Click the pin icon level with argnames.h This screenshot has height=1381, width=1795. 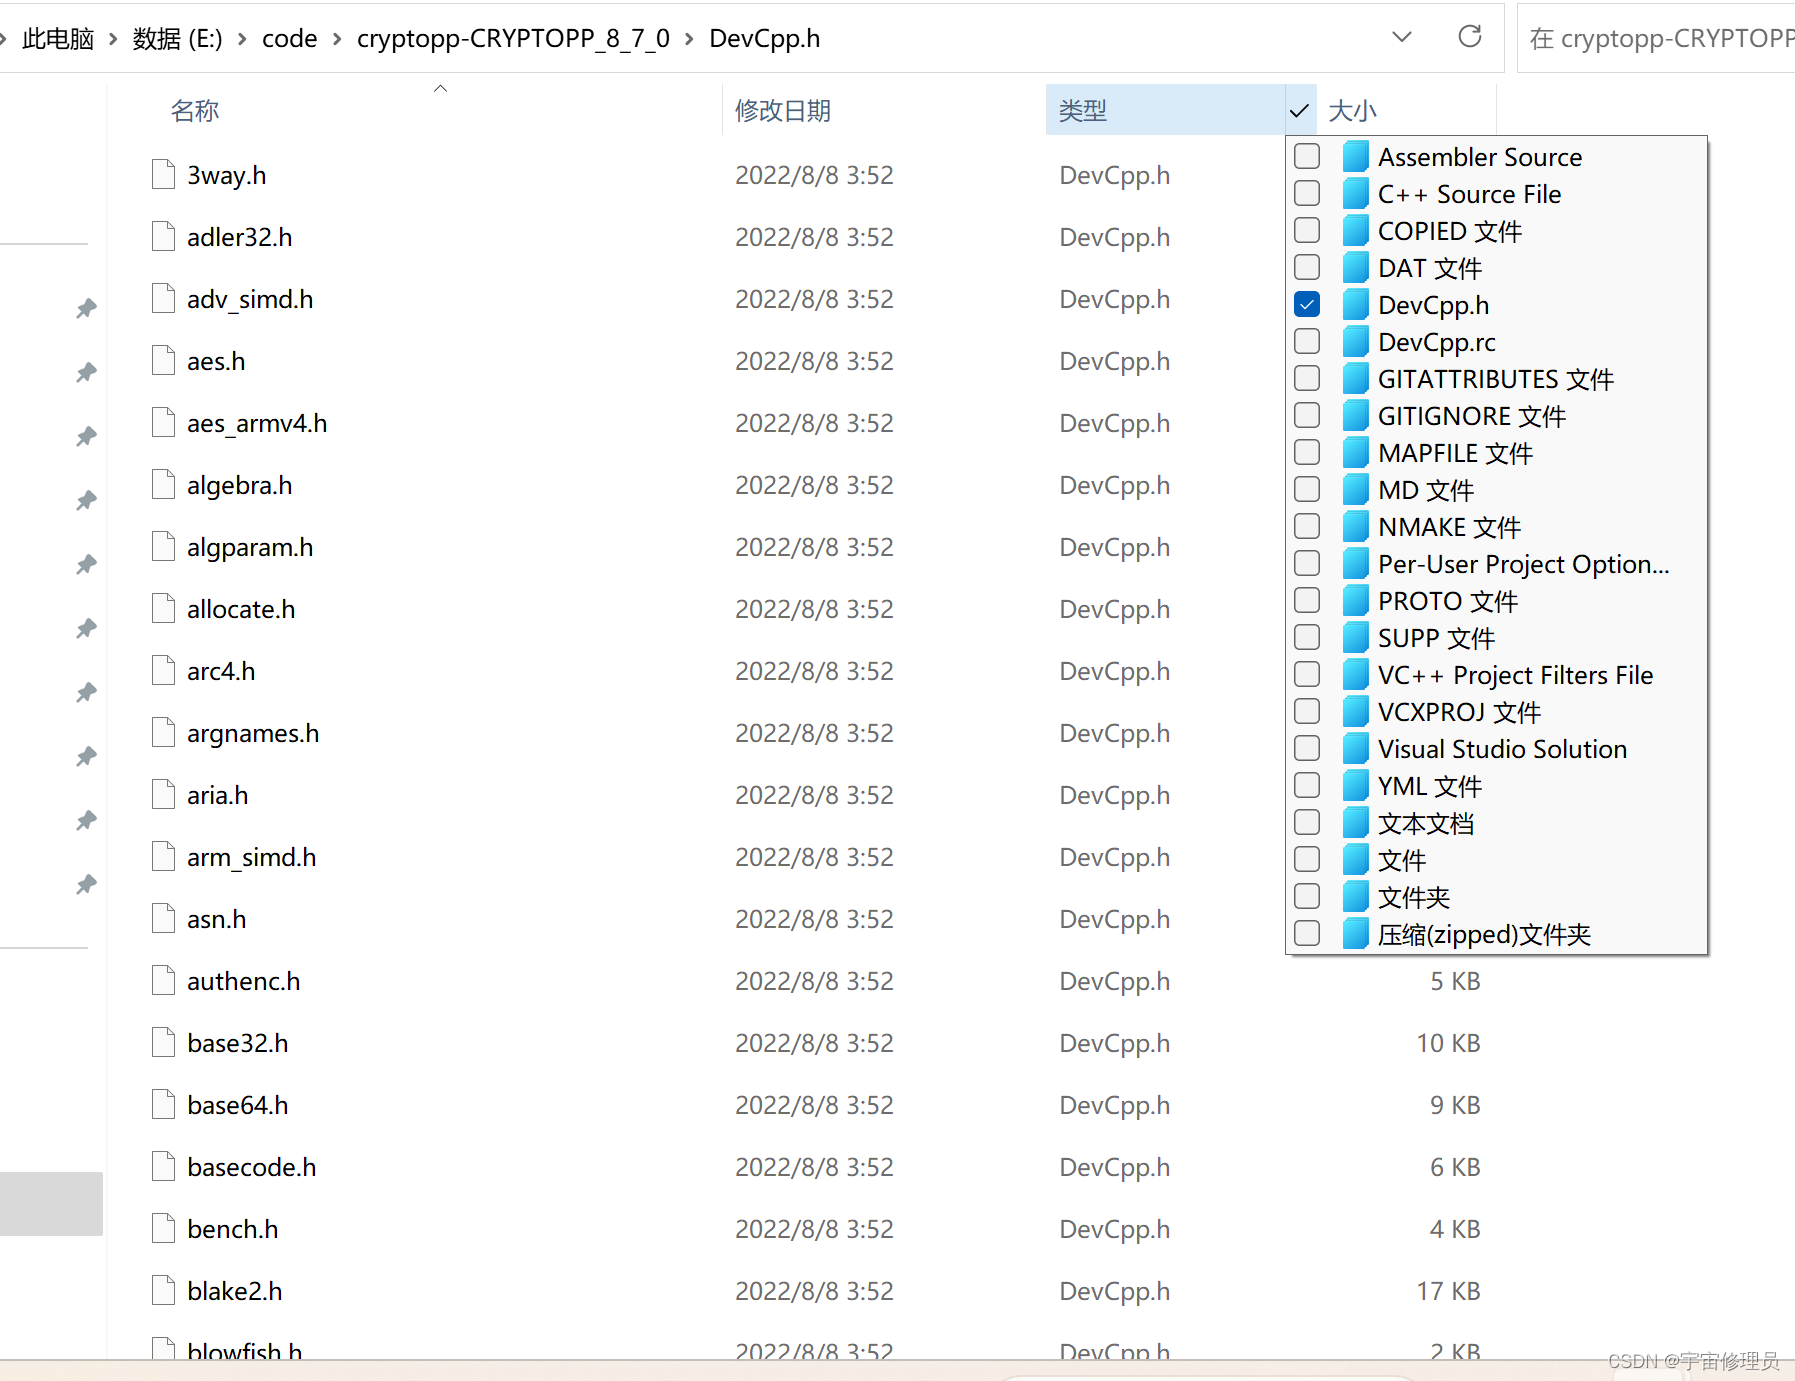[x=87, y=756]
